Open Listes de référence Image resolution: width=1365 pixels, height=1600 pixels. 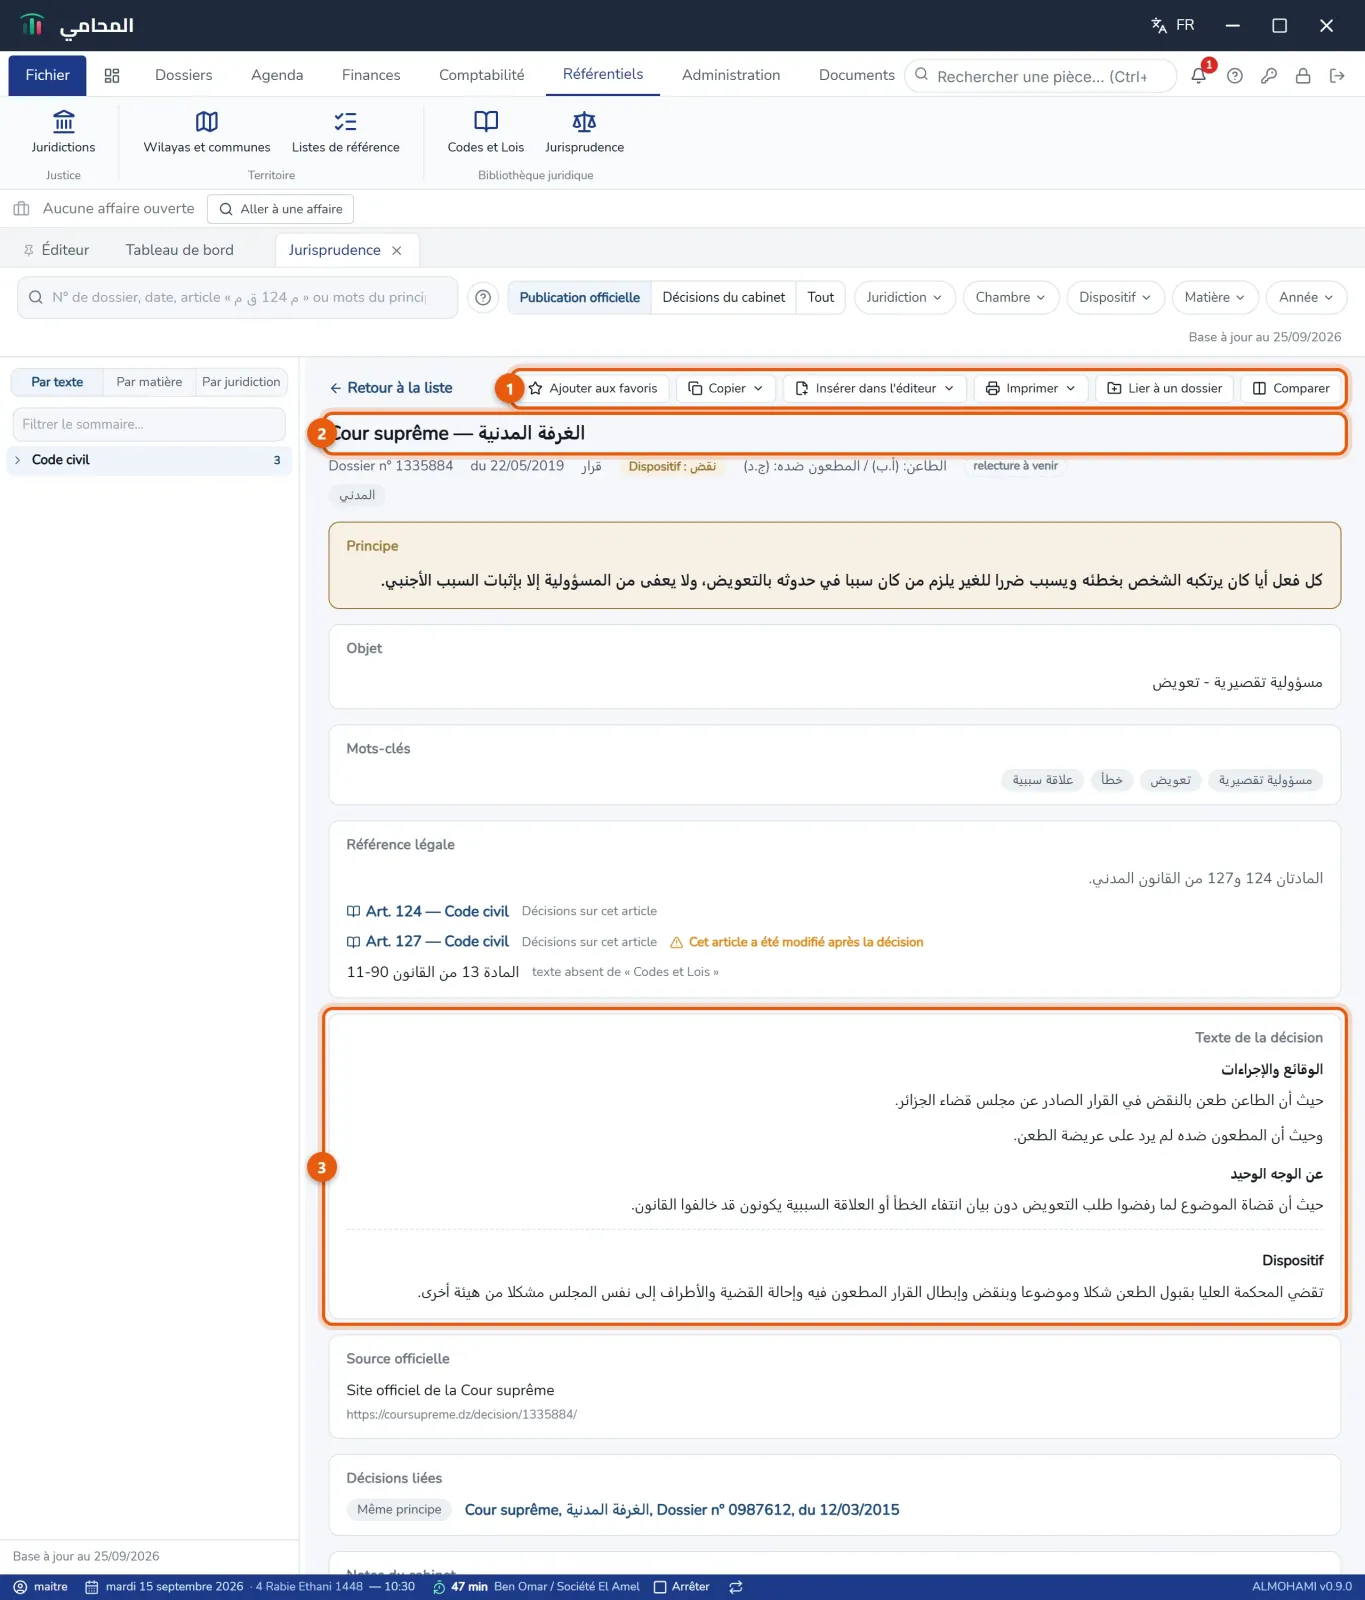tap(346, 133)
